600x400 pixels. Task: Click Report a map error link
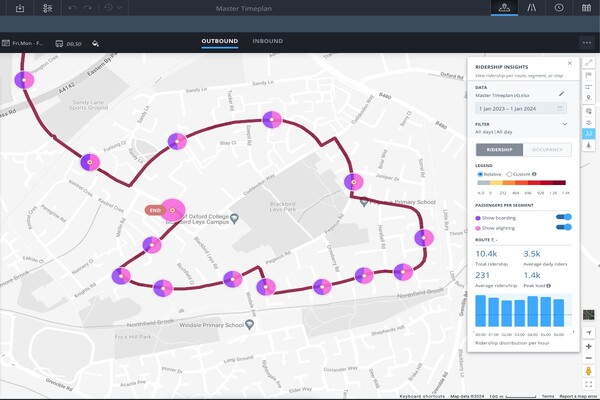tap(578, 396)
